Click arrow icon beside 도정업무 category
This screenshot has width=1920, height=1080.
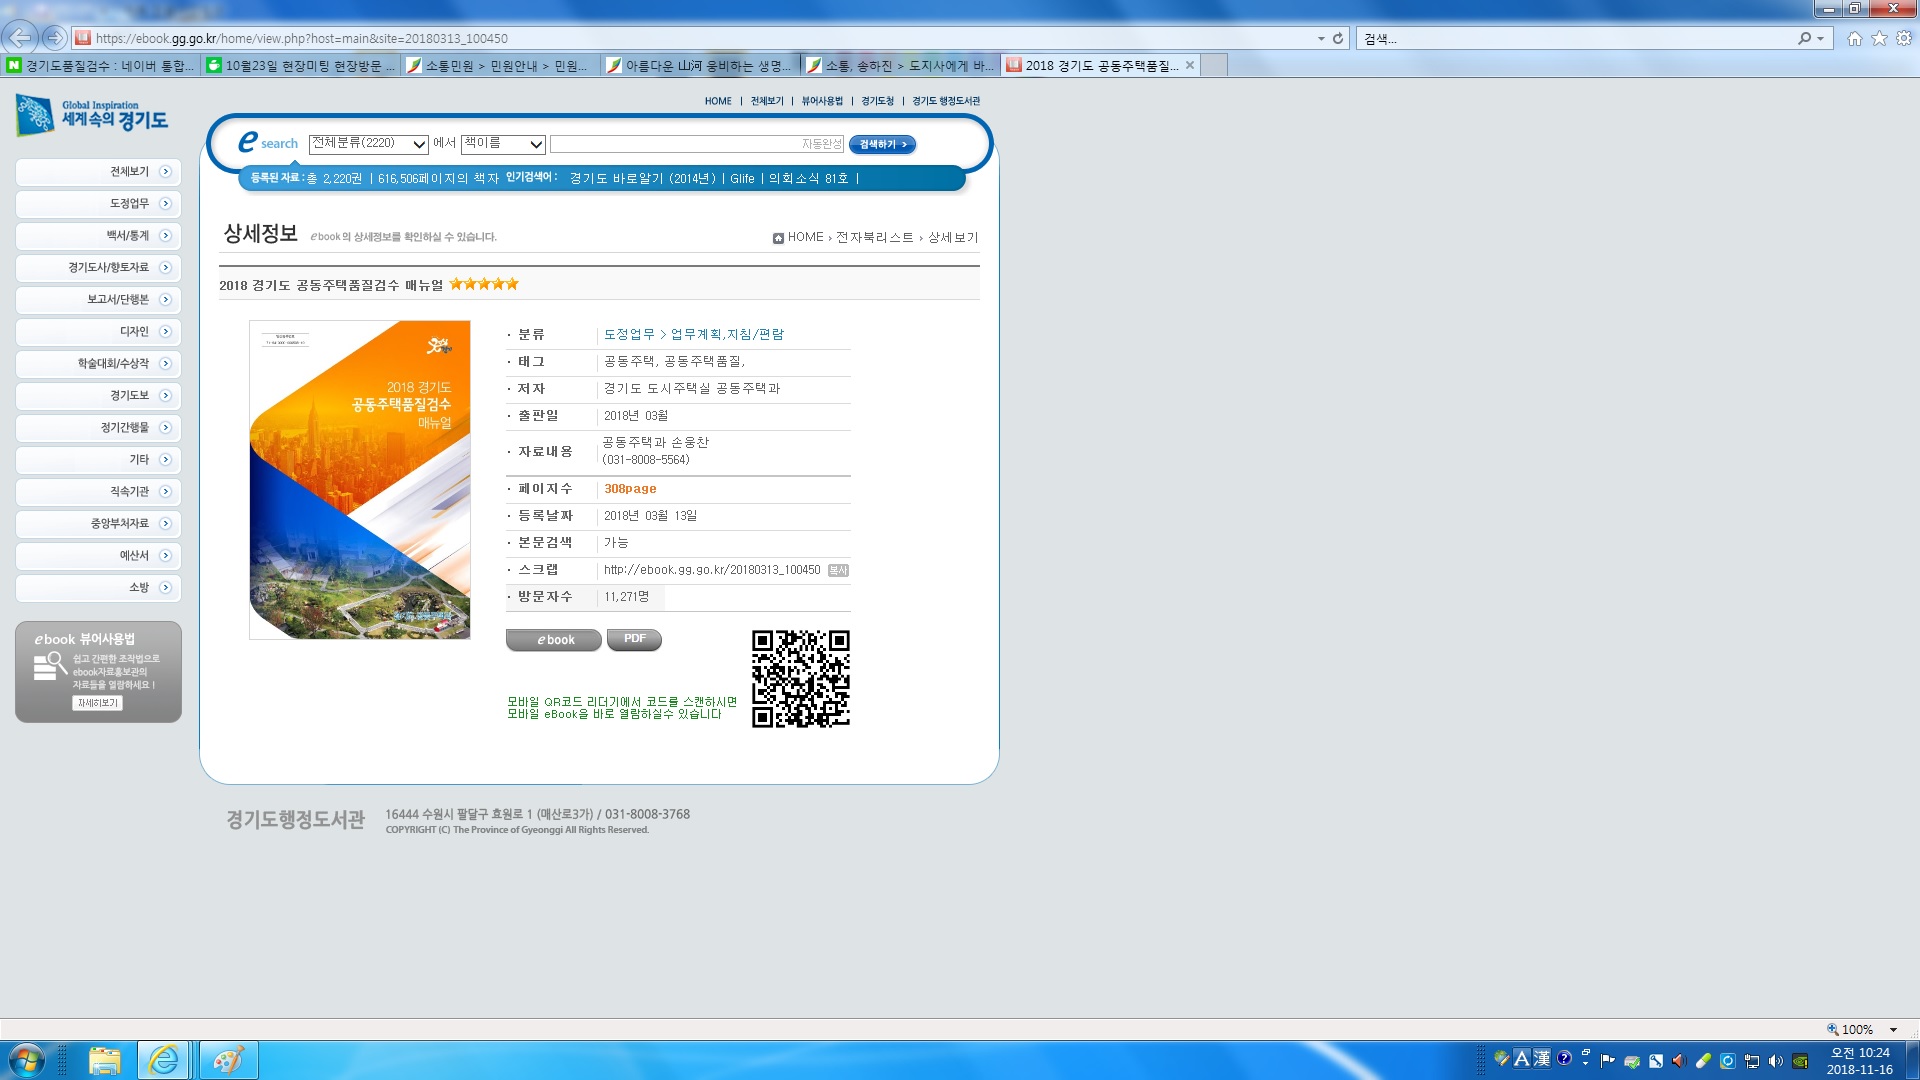(x=166, y=204)
